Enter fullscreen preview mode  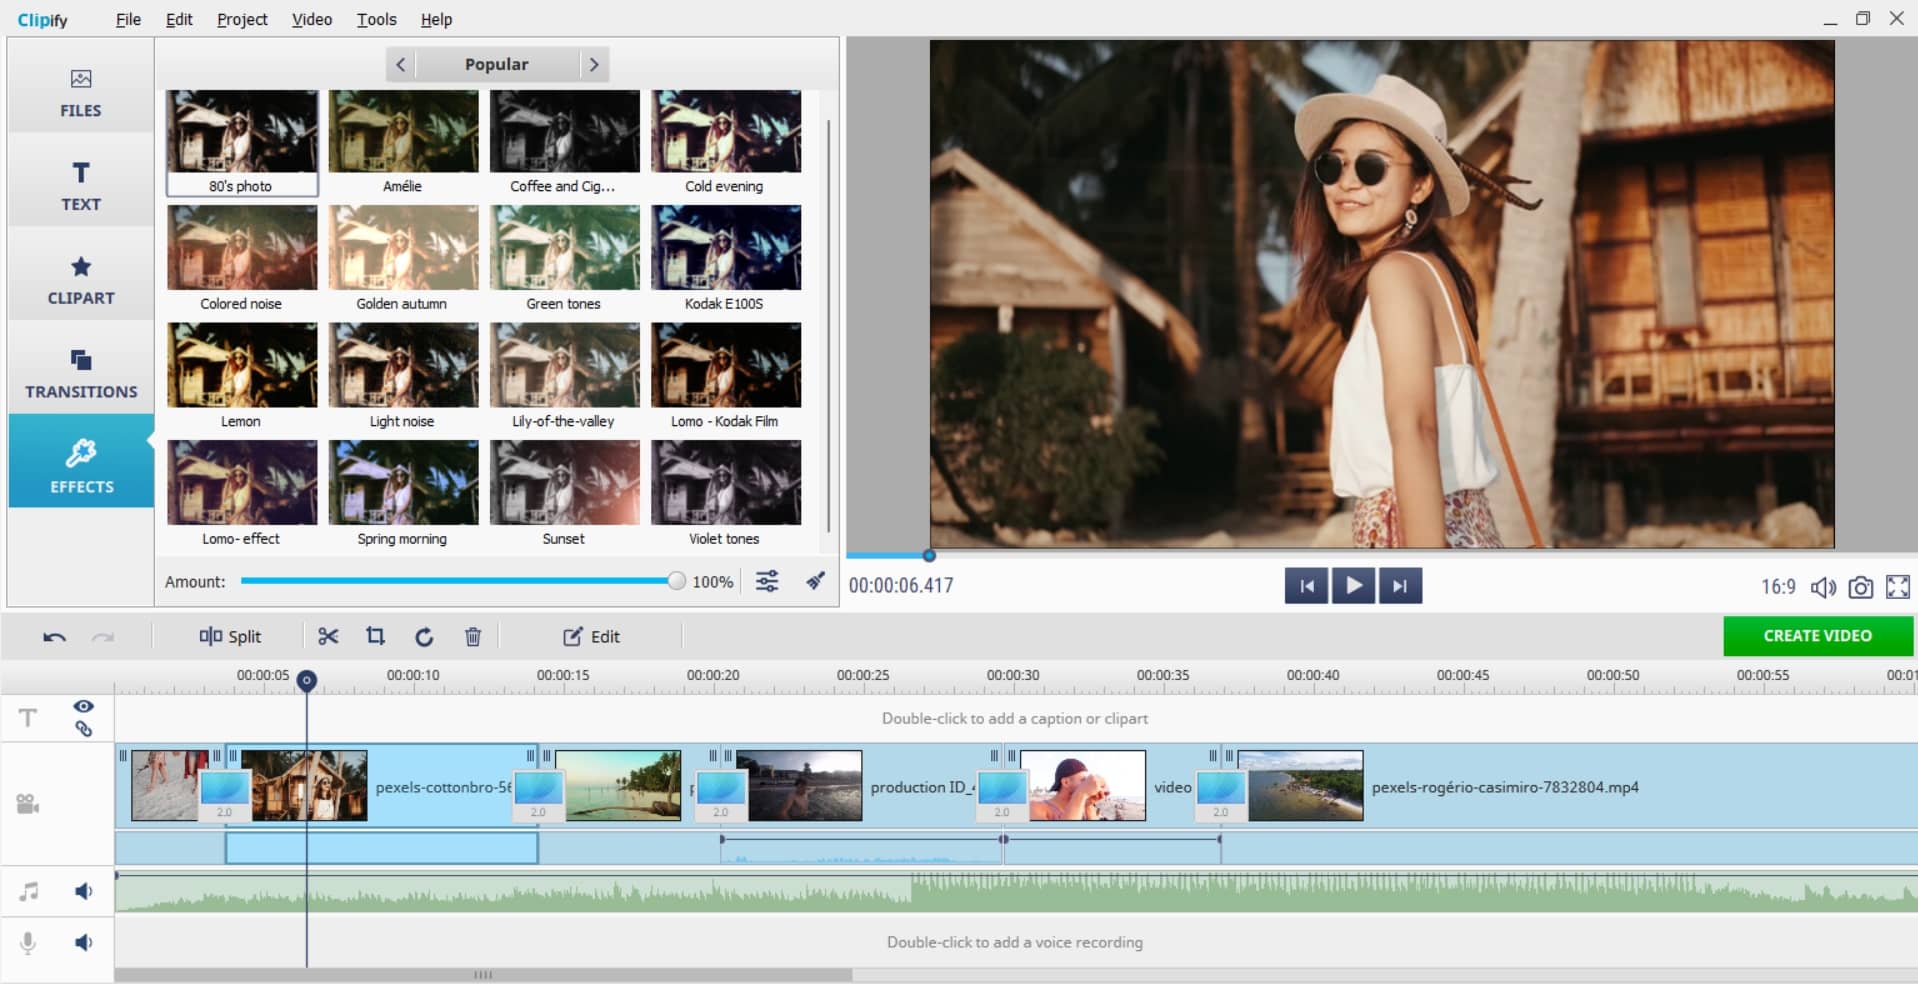pyautogui.click(x=1897, y=587)
